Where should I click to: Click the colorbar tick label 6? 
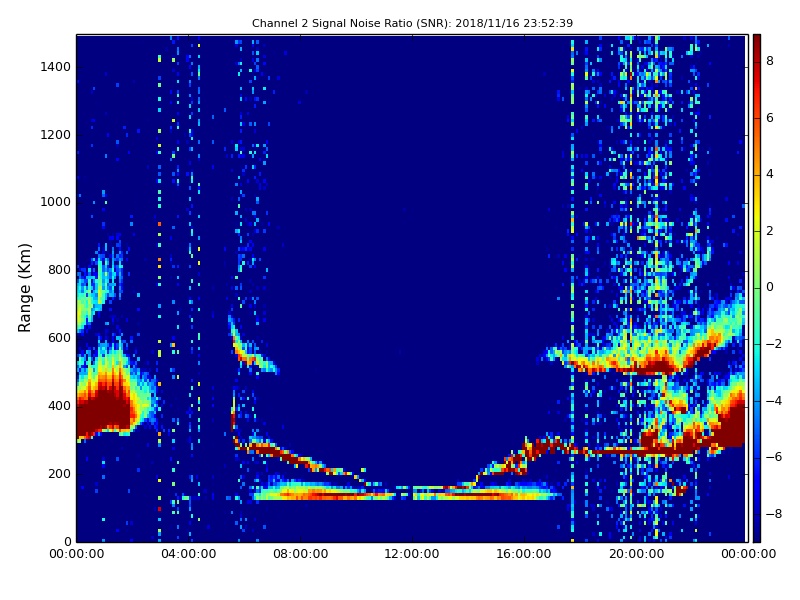[x=770, y=118]
